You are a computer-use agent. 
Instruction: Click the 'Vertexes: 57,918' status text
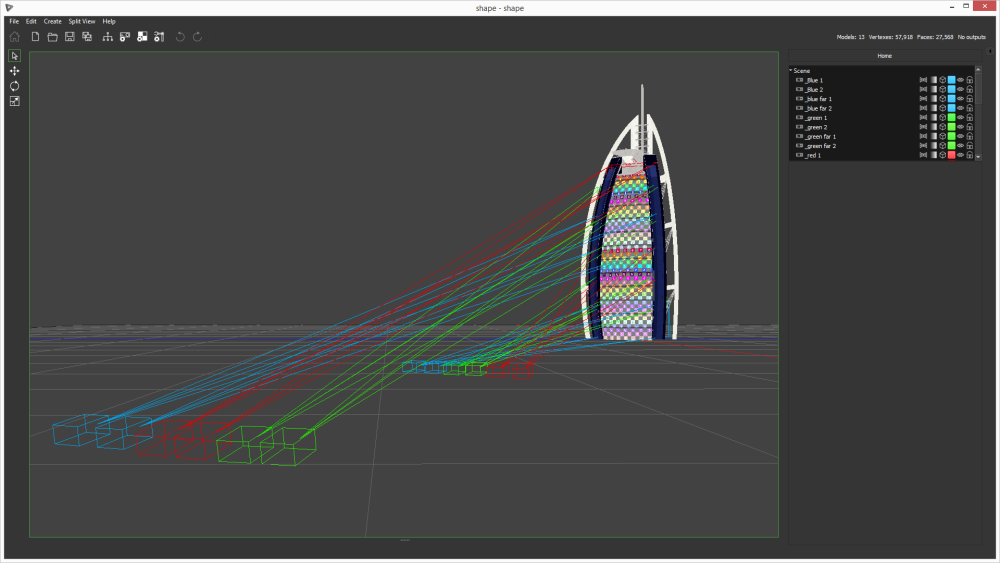[x=890, y=37]
